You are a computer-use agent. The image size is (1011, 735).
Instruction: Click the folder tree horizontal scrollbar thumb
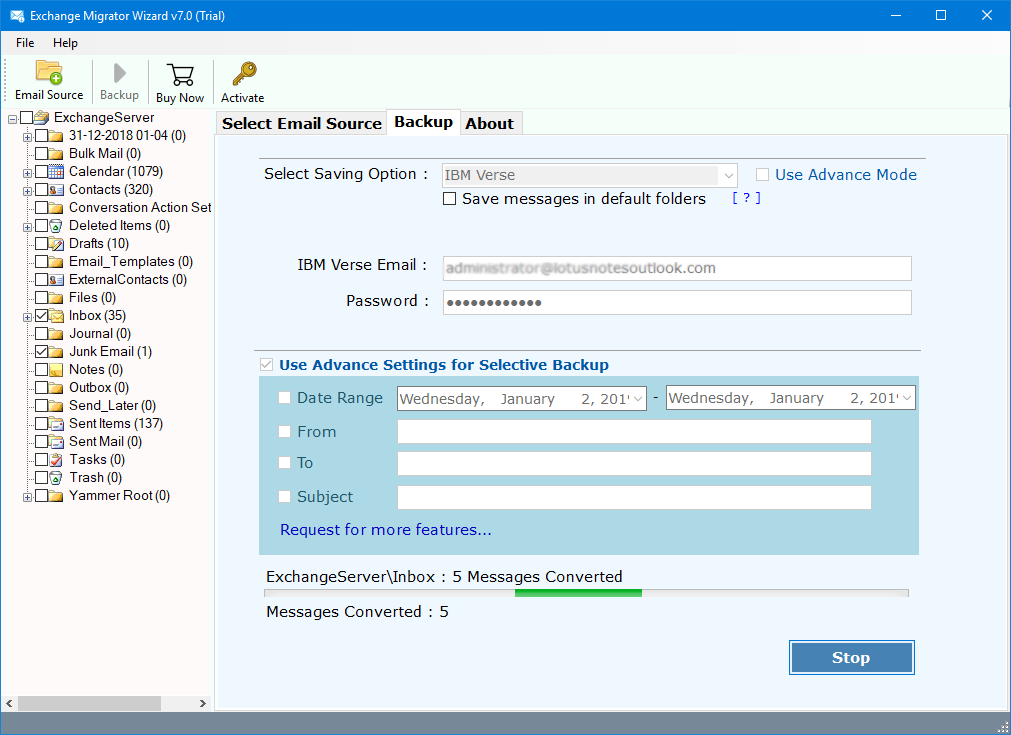(89, 703)
